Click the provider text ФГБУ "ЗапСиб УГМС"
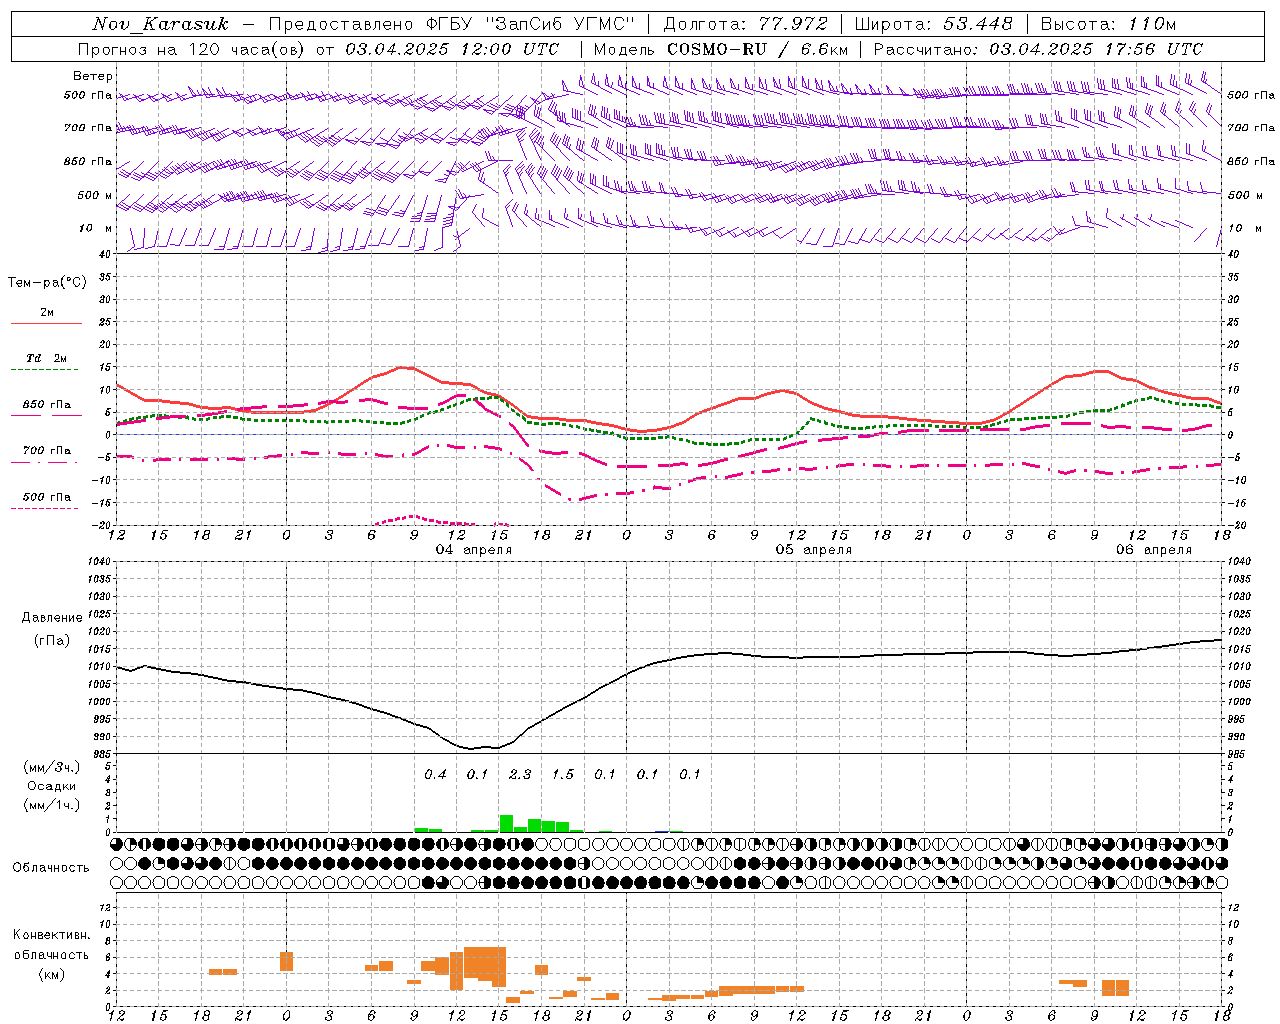The image size is (1280, 1024). point(528,24)
